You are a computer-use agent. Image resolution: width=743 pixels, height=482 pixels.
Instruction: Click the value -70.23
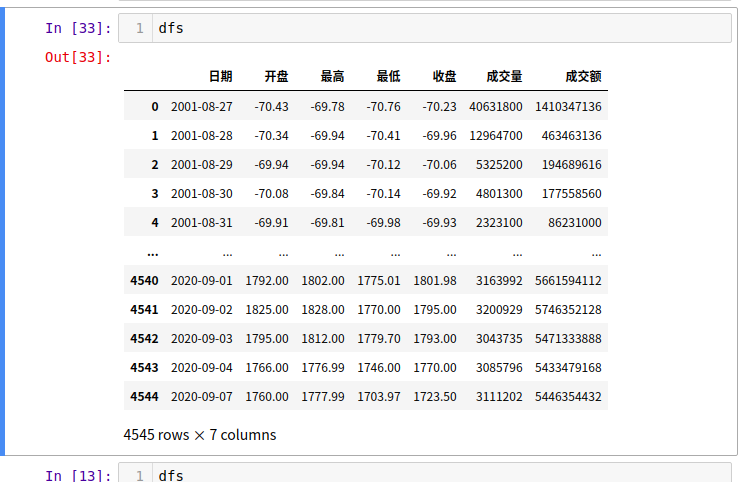[x=439, y=107]
